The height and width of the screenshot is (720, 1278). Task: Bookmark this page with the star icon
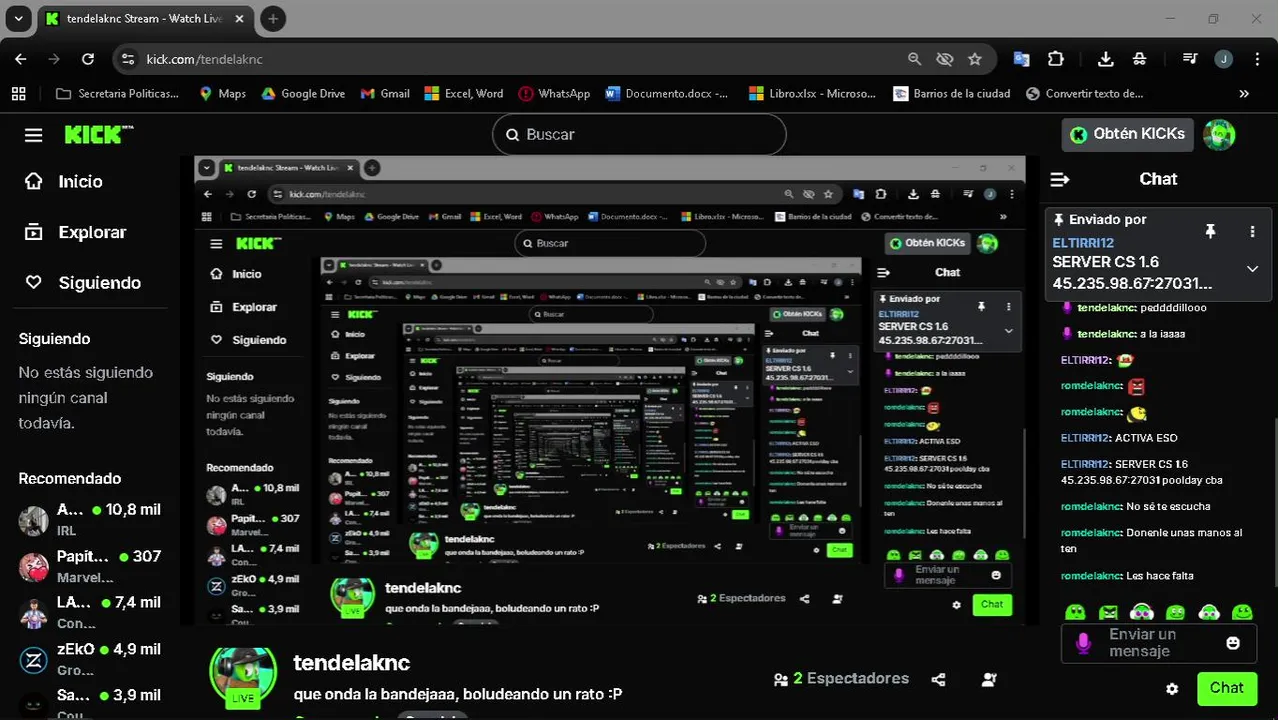pos(975,59)
